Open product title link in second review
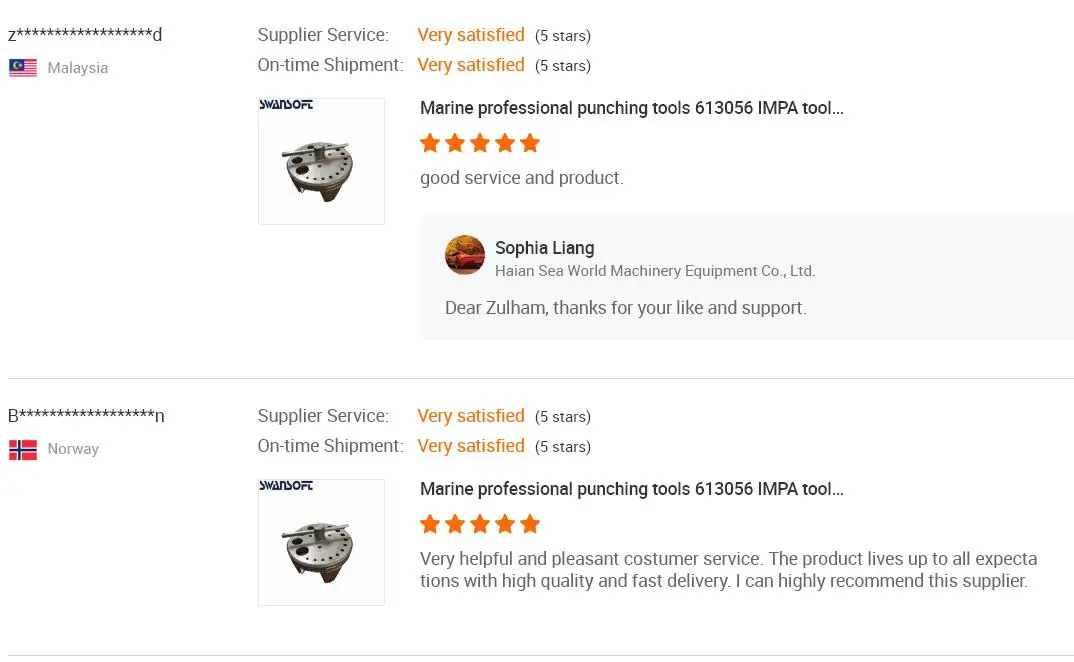The image size is (1074, 662). click(x=631, y=489)
